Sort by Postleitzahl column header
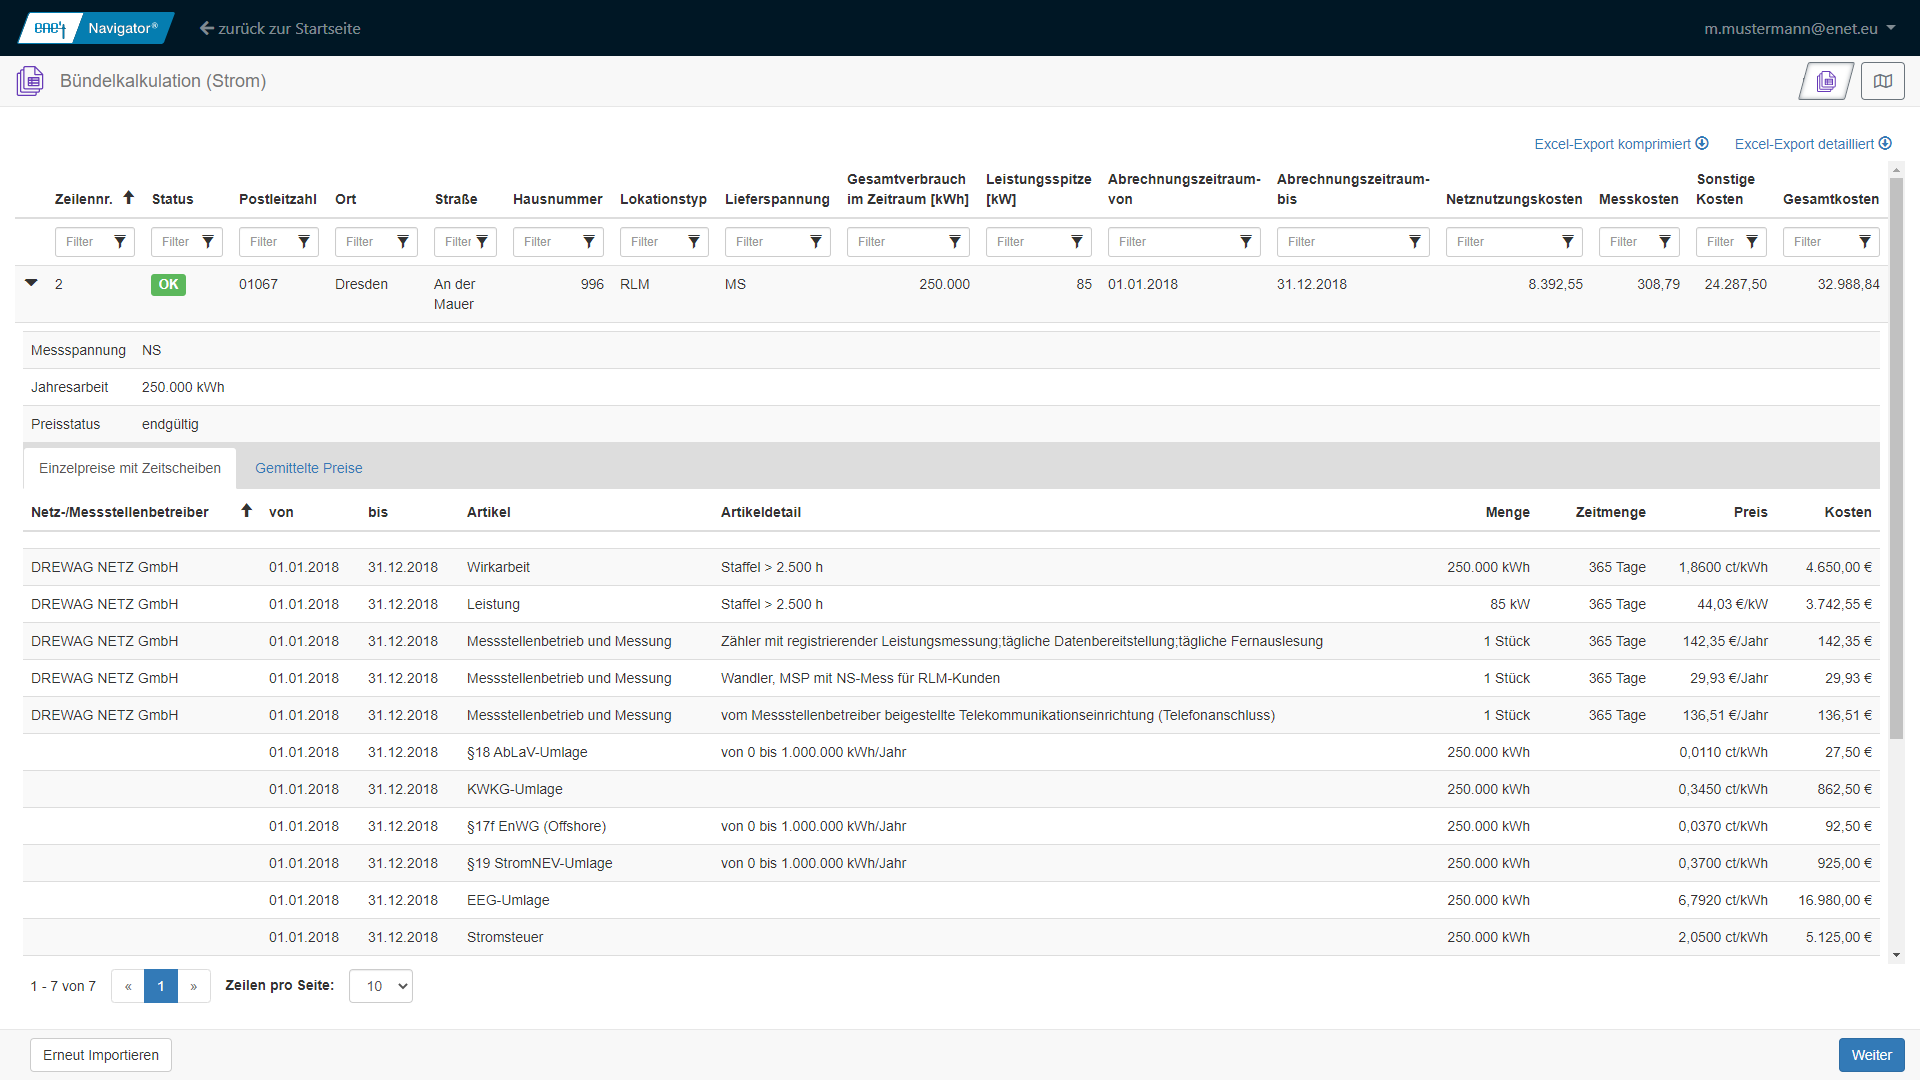This screenshot has width=1920, height=1080. (278, 199)
